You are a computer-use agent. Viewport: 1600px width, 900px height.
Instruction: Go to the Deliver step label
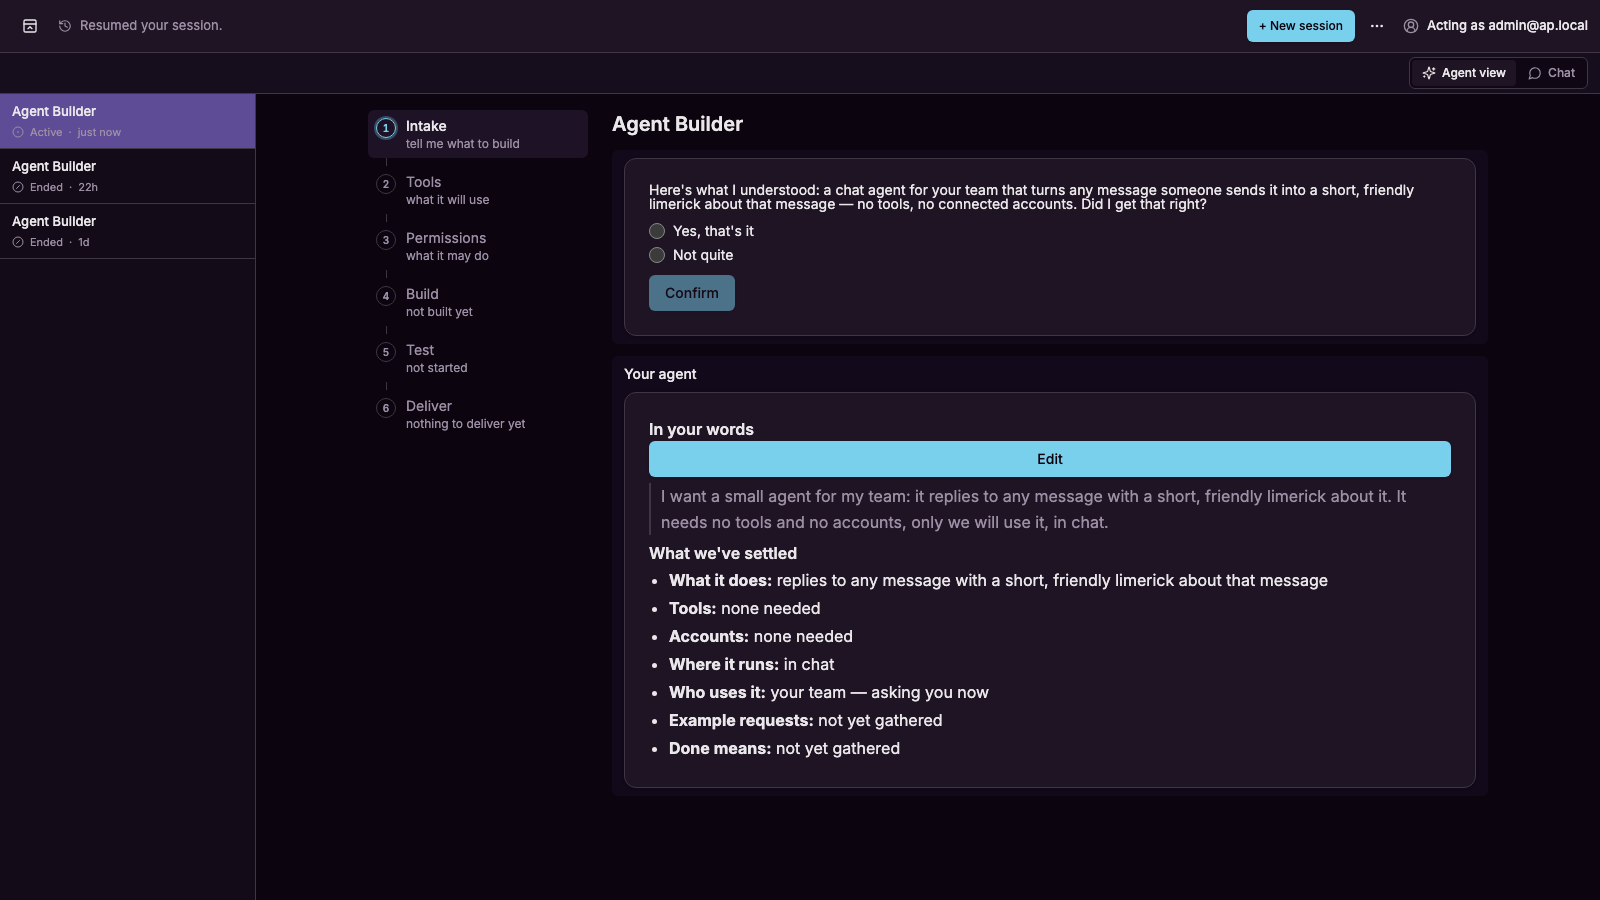(x=429, y=406)
